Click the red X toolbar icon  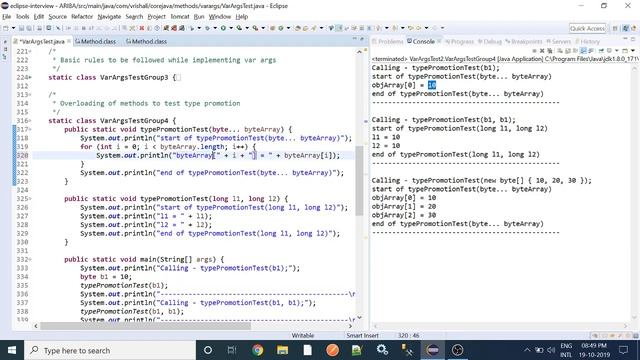click(x=142, y=28)
